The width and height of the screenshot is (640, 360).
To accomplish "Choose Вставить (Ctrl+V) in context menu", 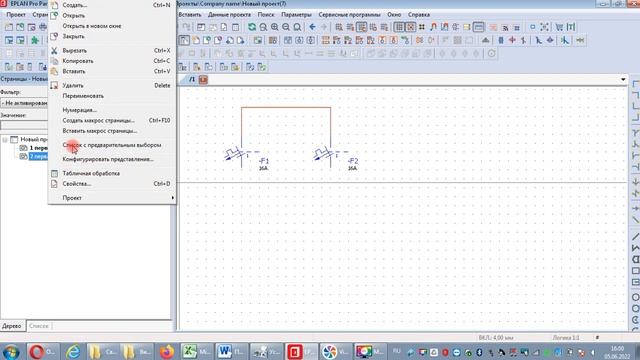I will click(x=74, y=71).
